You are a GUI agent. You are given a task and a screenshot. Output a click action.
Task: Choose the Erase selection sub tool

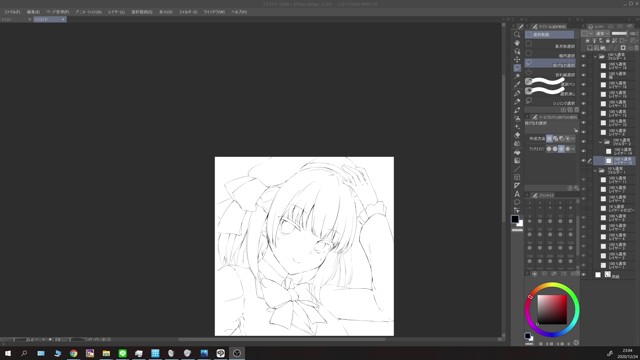[x=550, y=92]
